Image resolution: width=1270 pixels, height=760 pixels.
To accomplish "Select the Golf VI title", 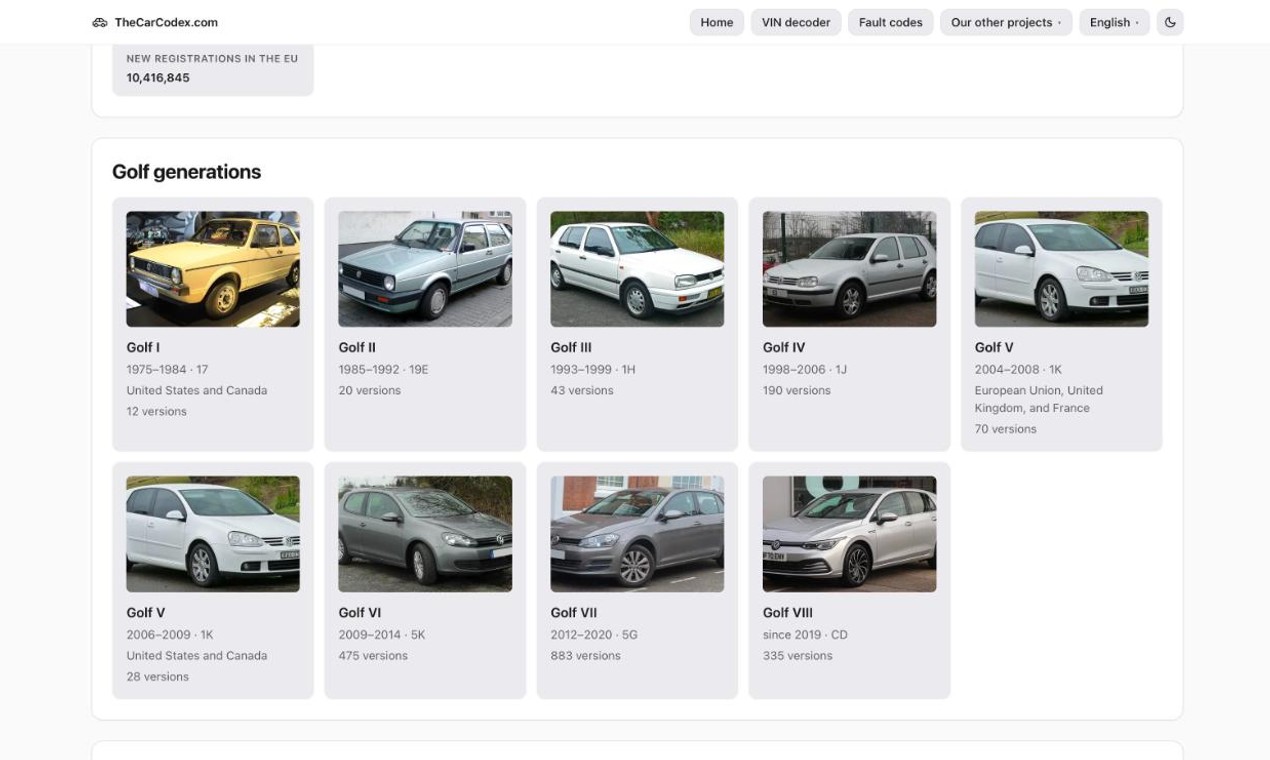I will (360, 612).
